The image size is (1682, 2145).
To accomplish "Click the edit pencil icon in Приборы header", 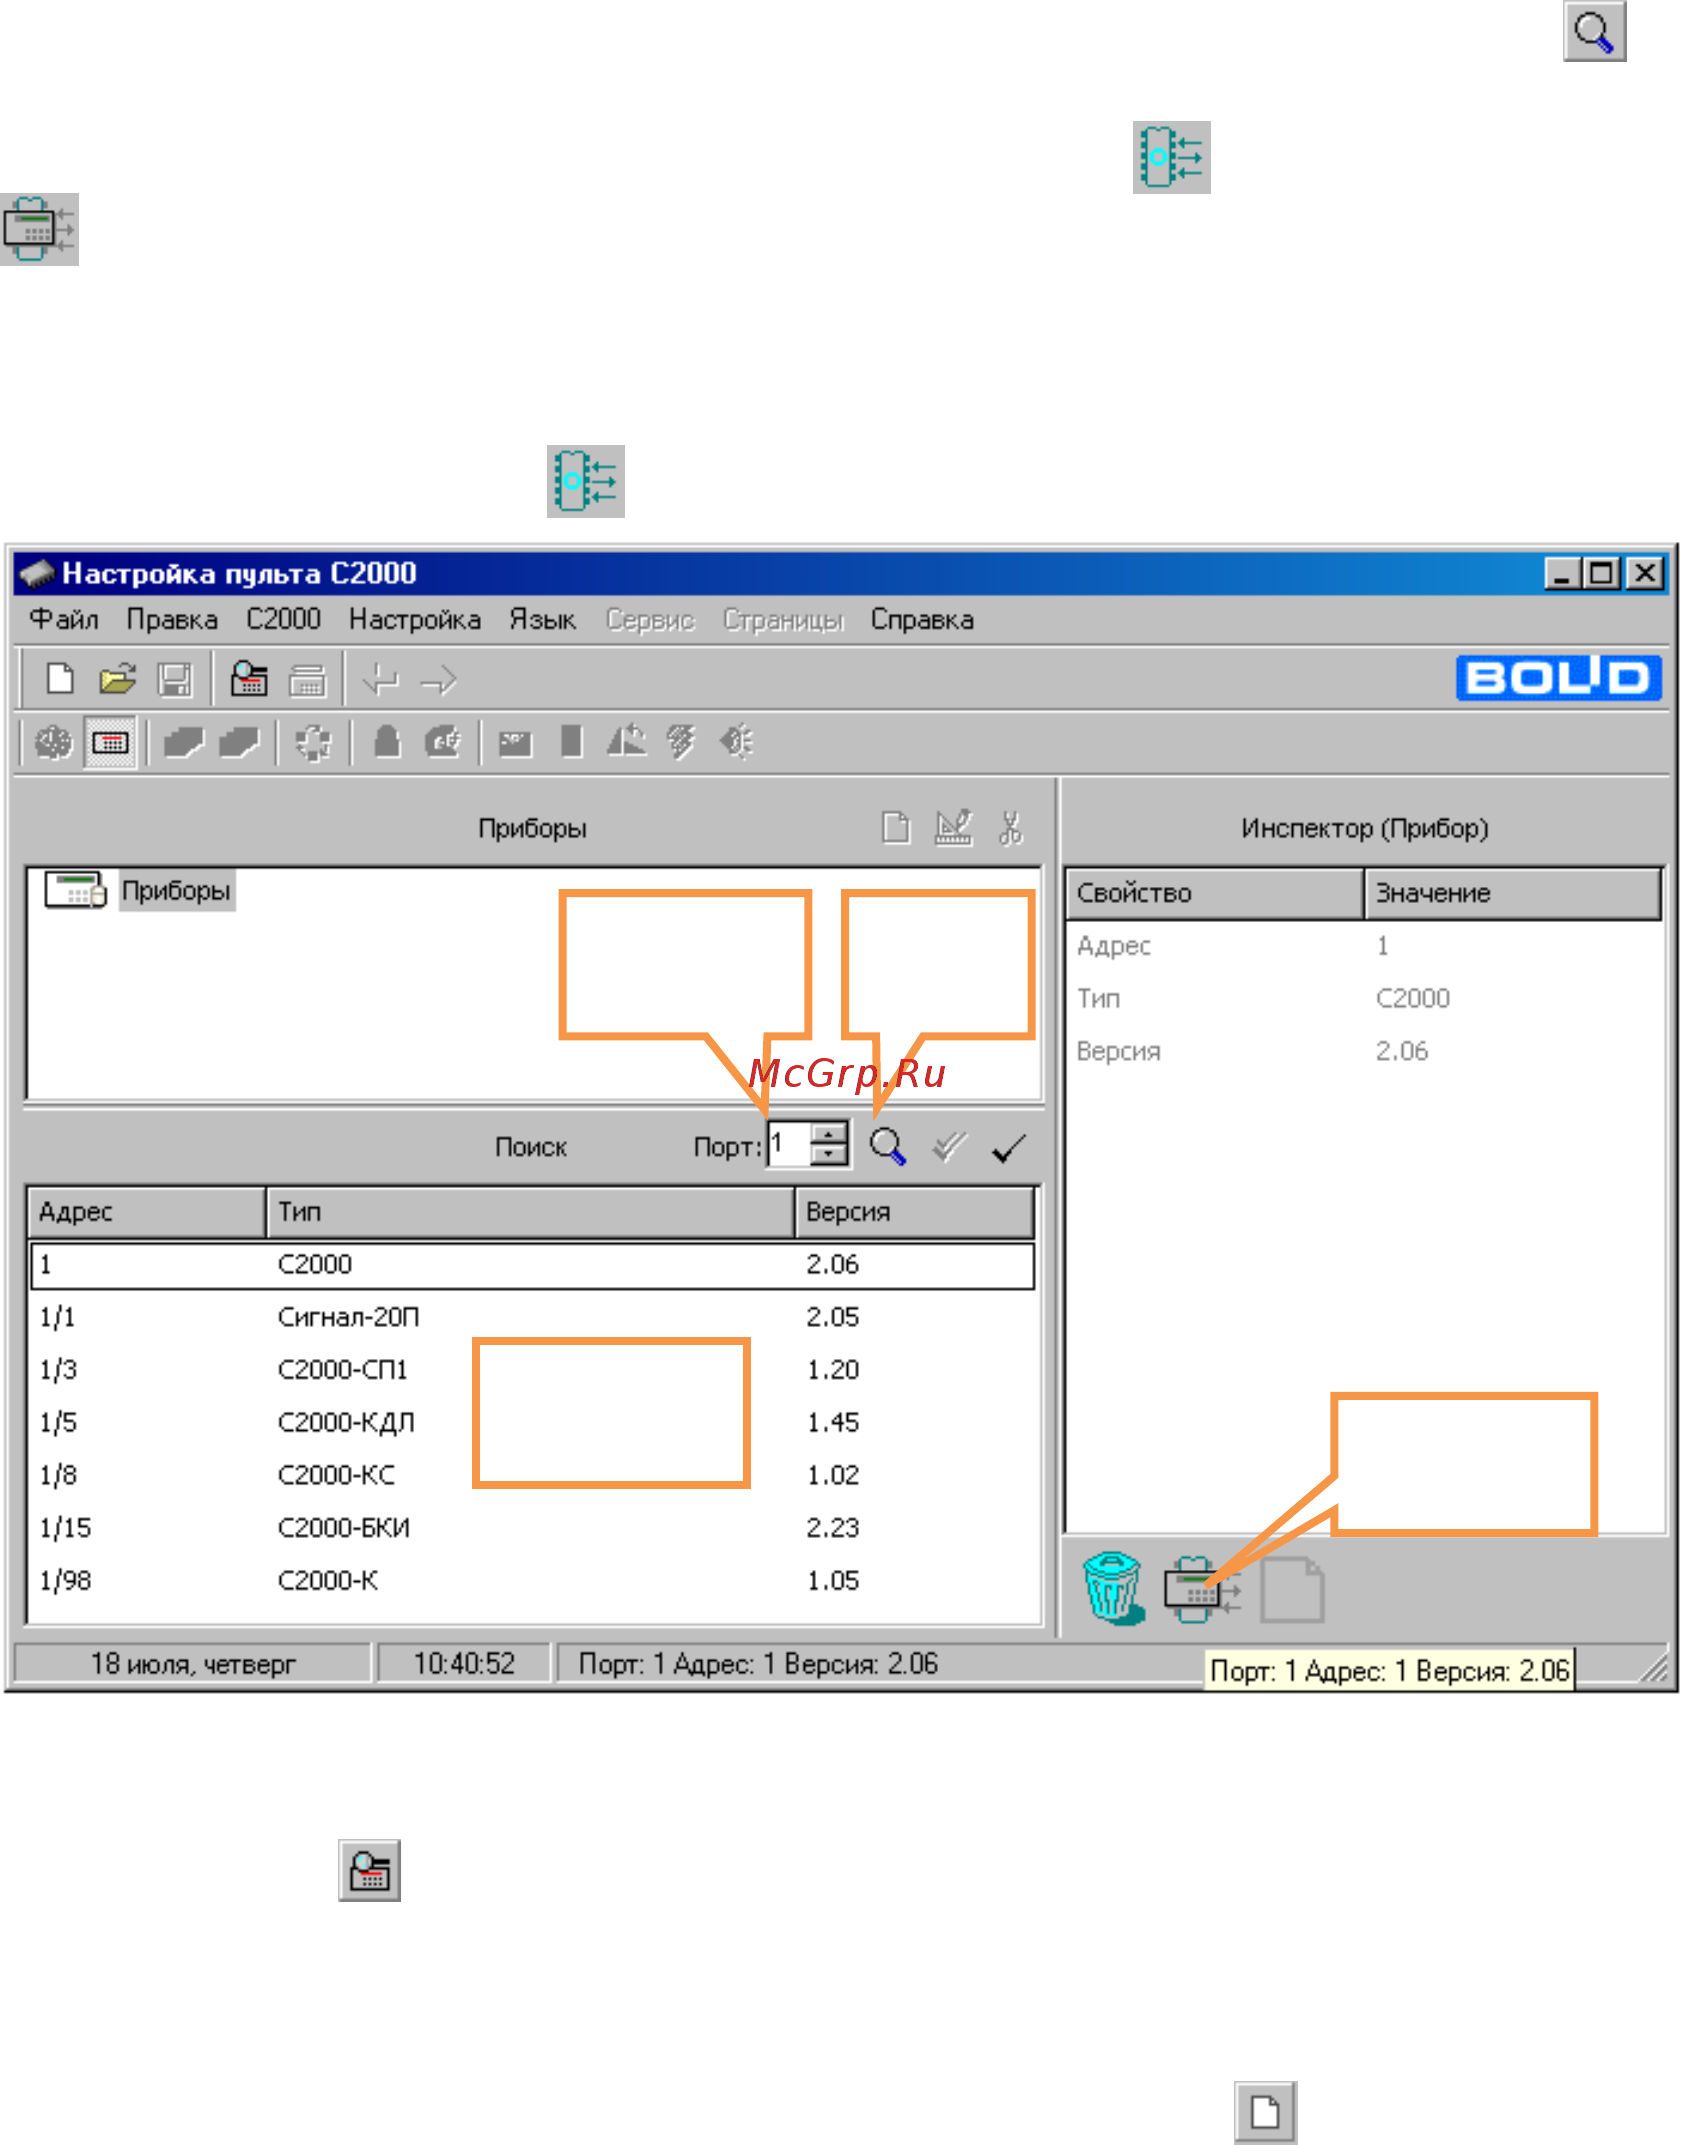I will point(953,827).
